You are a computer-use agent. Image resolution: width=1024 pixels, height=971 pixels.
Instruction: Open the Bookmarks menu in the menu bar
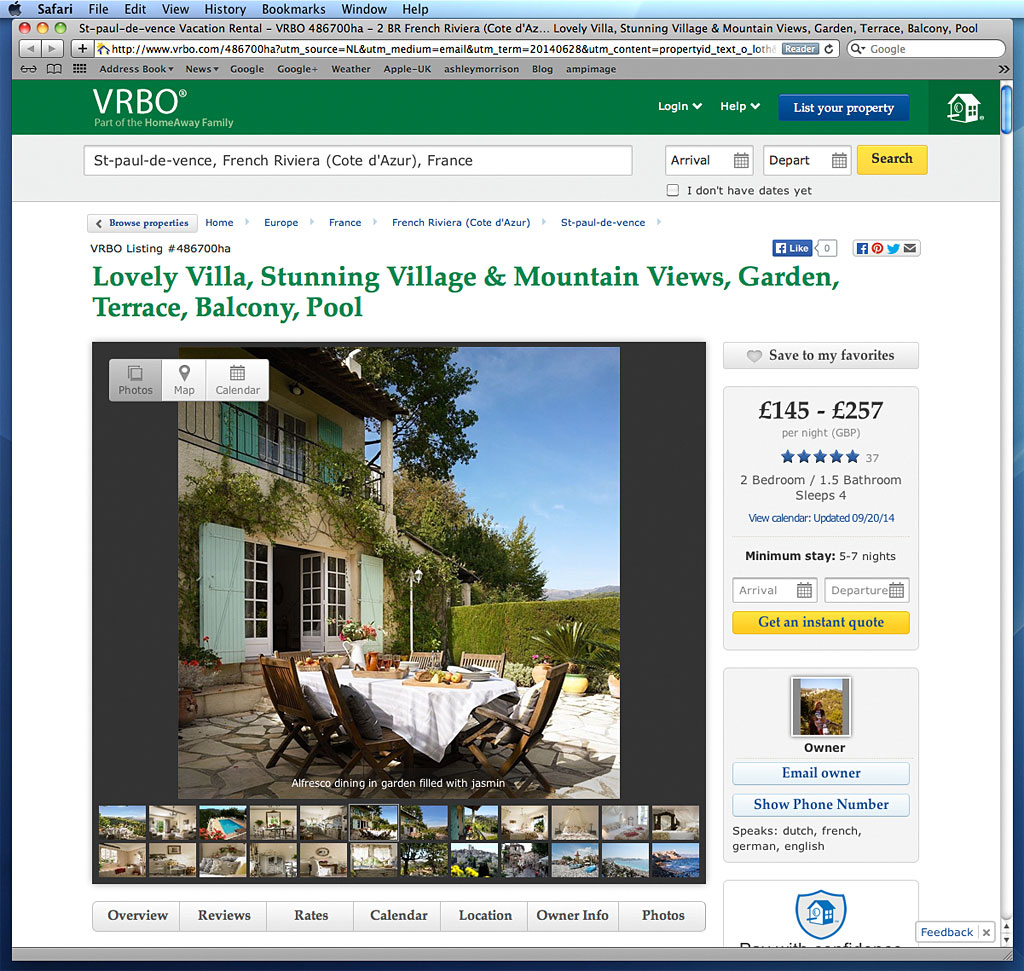tap(293, 9)
